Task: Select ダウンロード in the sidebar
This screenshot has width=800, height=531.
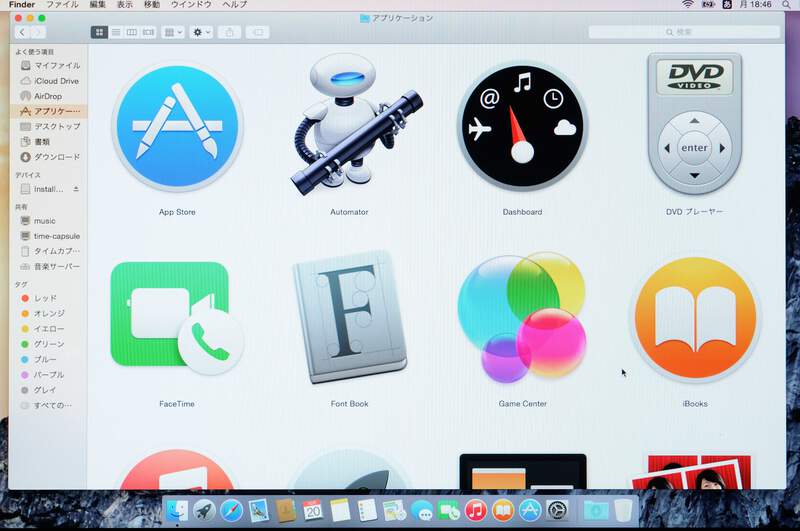Action: click(50, 157)
